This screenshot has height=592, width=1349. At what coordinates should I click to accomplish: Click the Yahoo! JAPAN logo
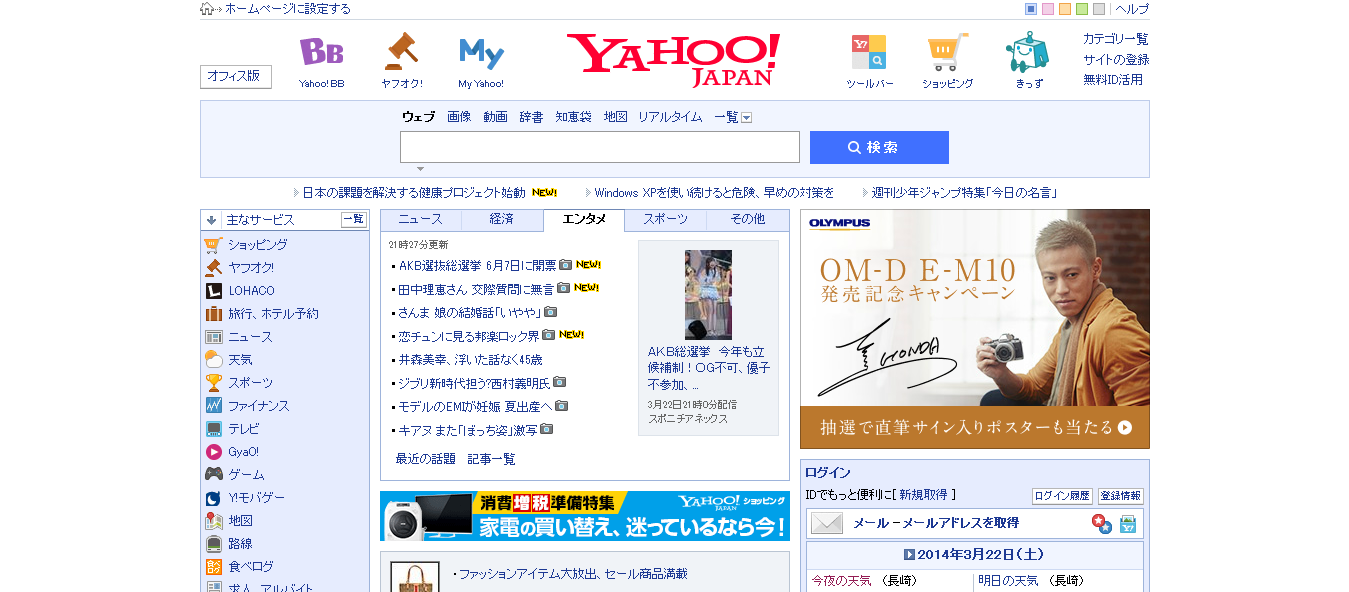click(673, 60)
